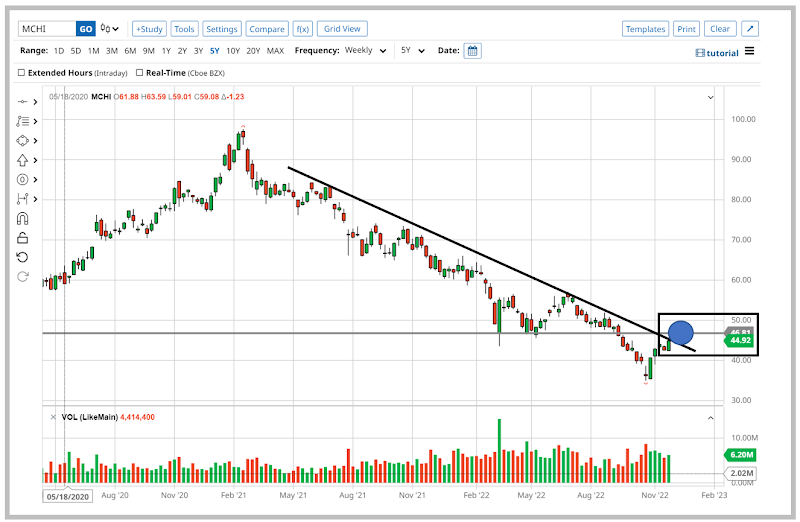Select the magnet snap tool
The image size is (800, 522).
pos(23,218)
